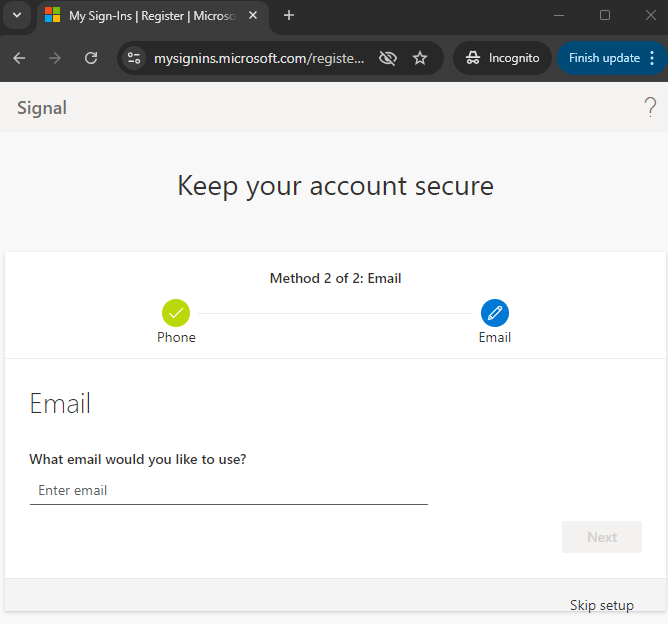Open the Incognito indicator
Screen dimensions: 668x624
click(503, 58)
